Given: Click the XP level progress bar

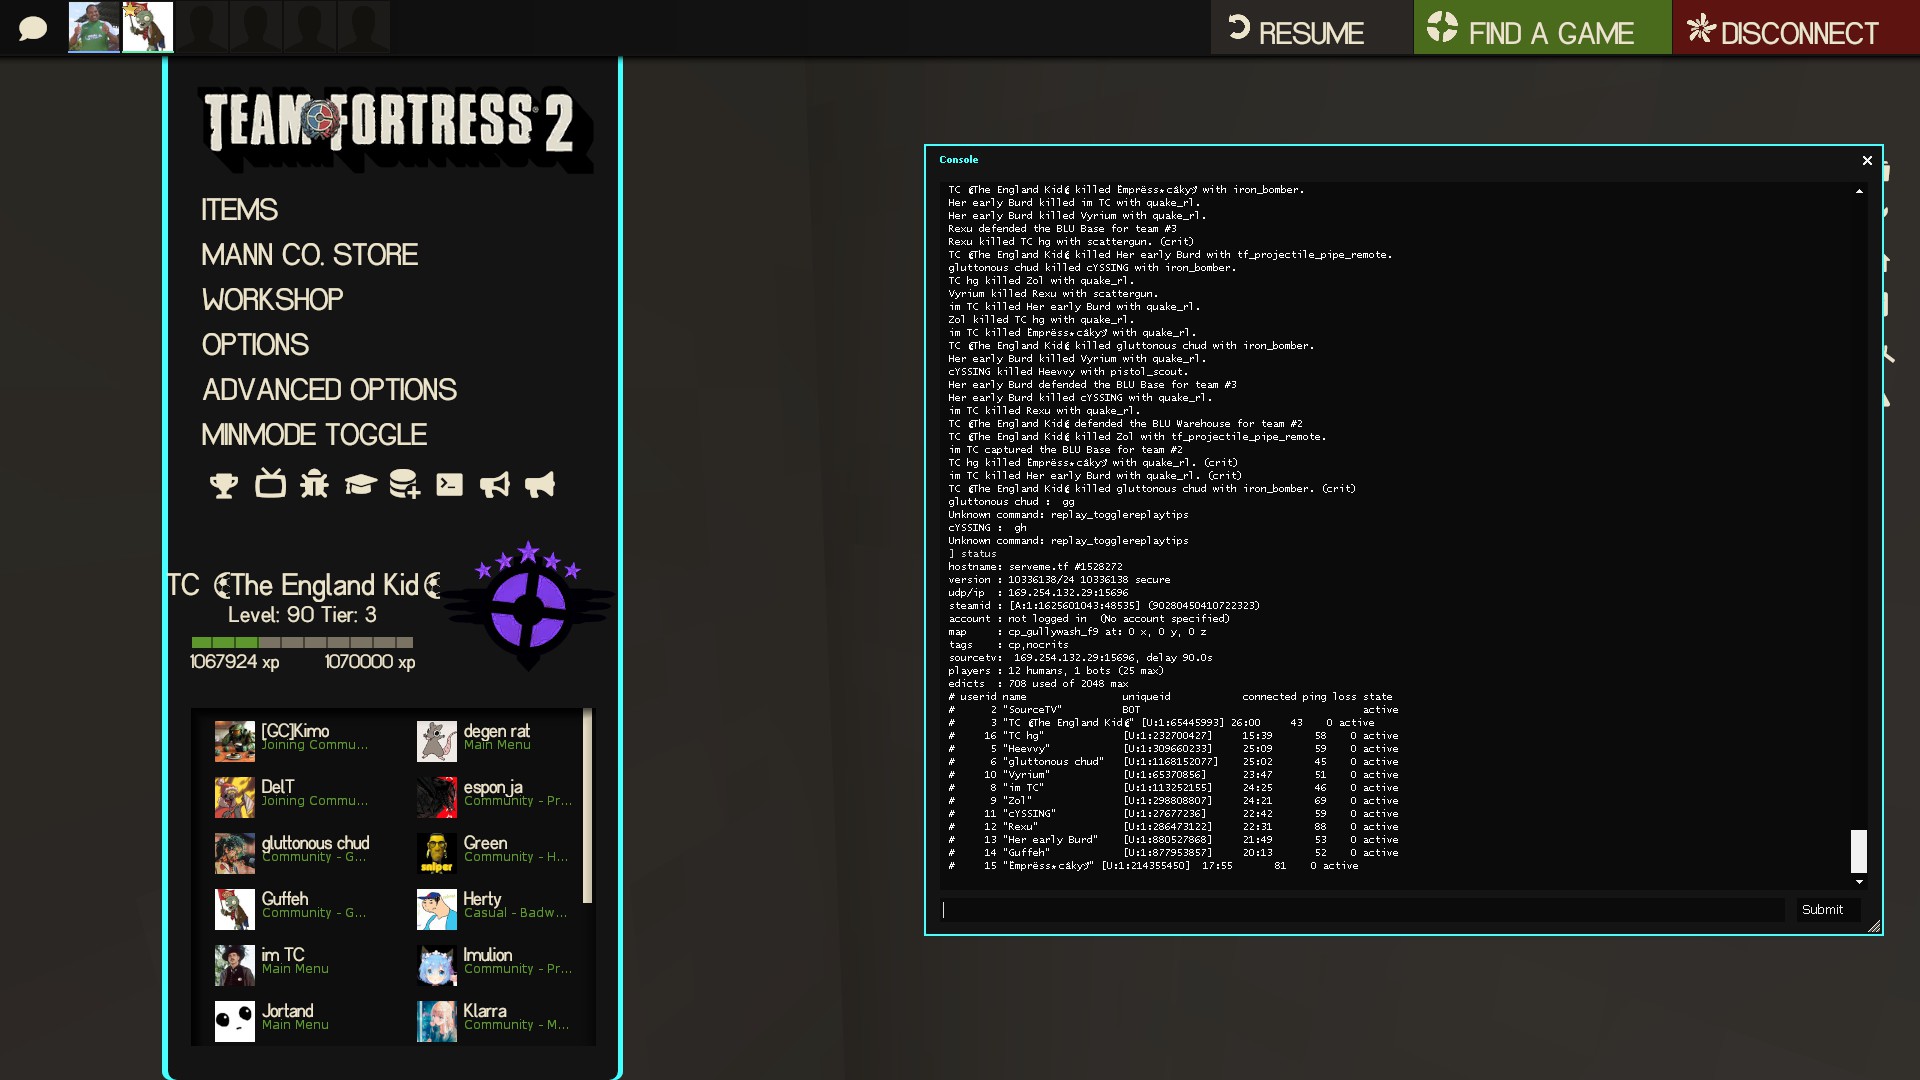Looking at the screenshot, I should point(302,642).
